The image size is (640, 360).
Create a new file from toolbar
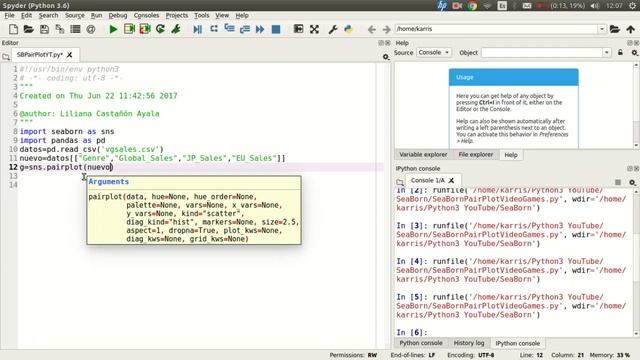[x=13, y=29]
